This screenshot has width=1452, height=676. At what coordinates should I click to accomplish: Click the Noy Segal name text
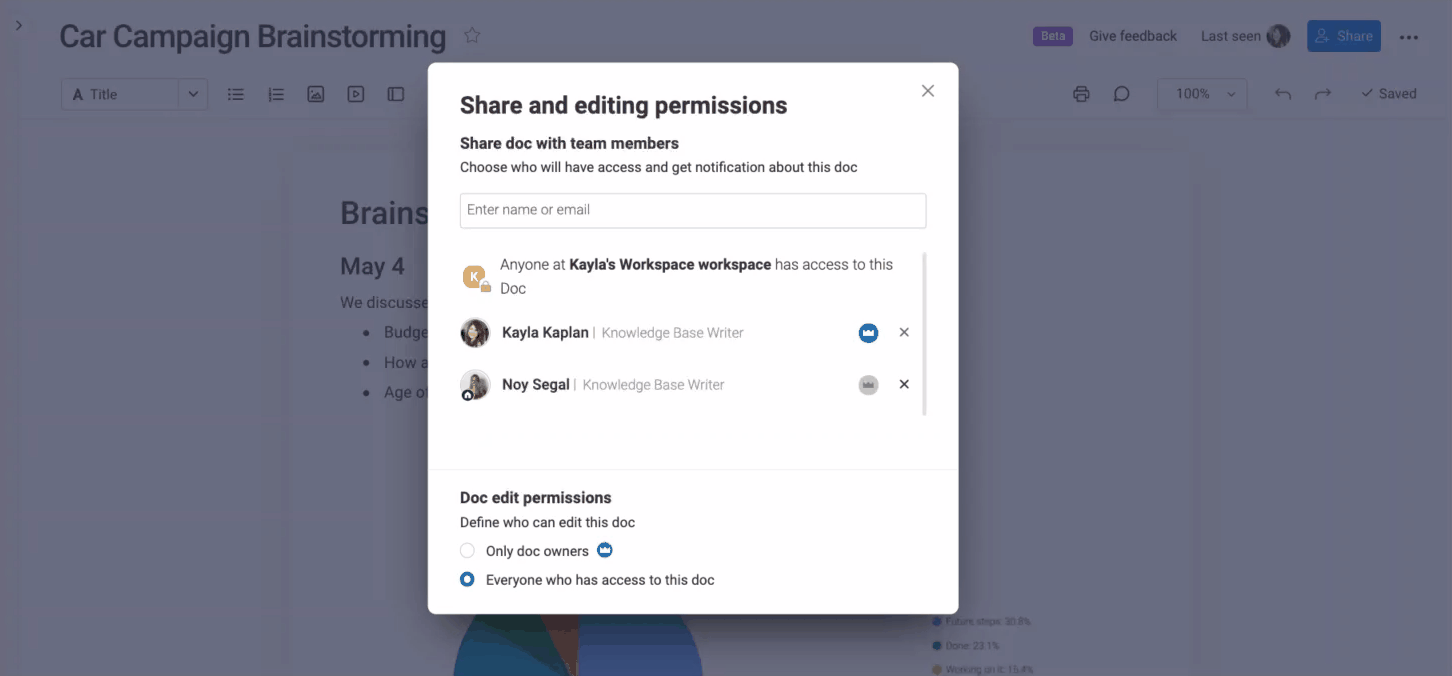536,385
